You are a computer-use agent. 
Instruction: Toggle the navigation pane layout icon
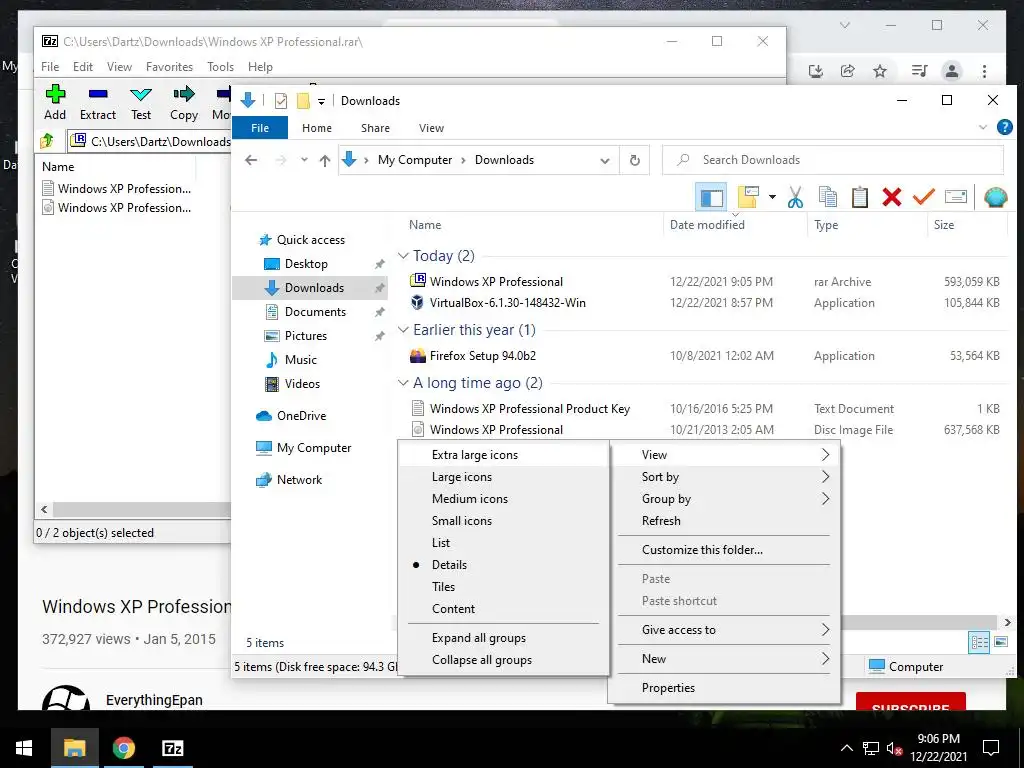click(711, 197)
